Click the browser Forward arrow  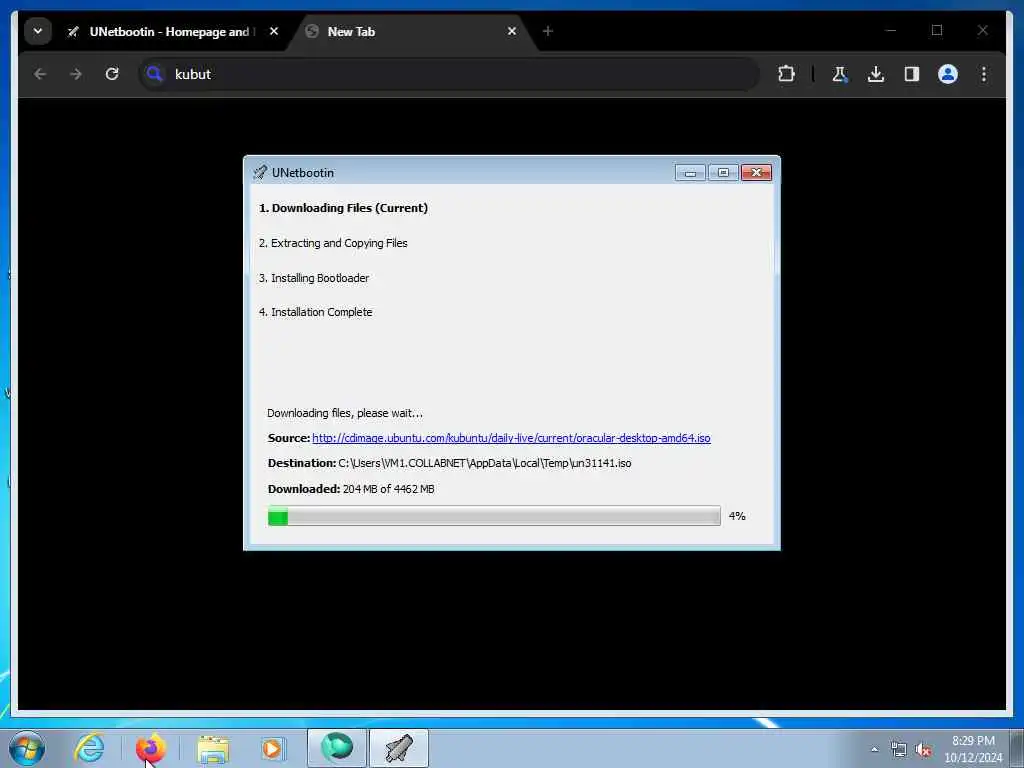tap(76, 74)
